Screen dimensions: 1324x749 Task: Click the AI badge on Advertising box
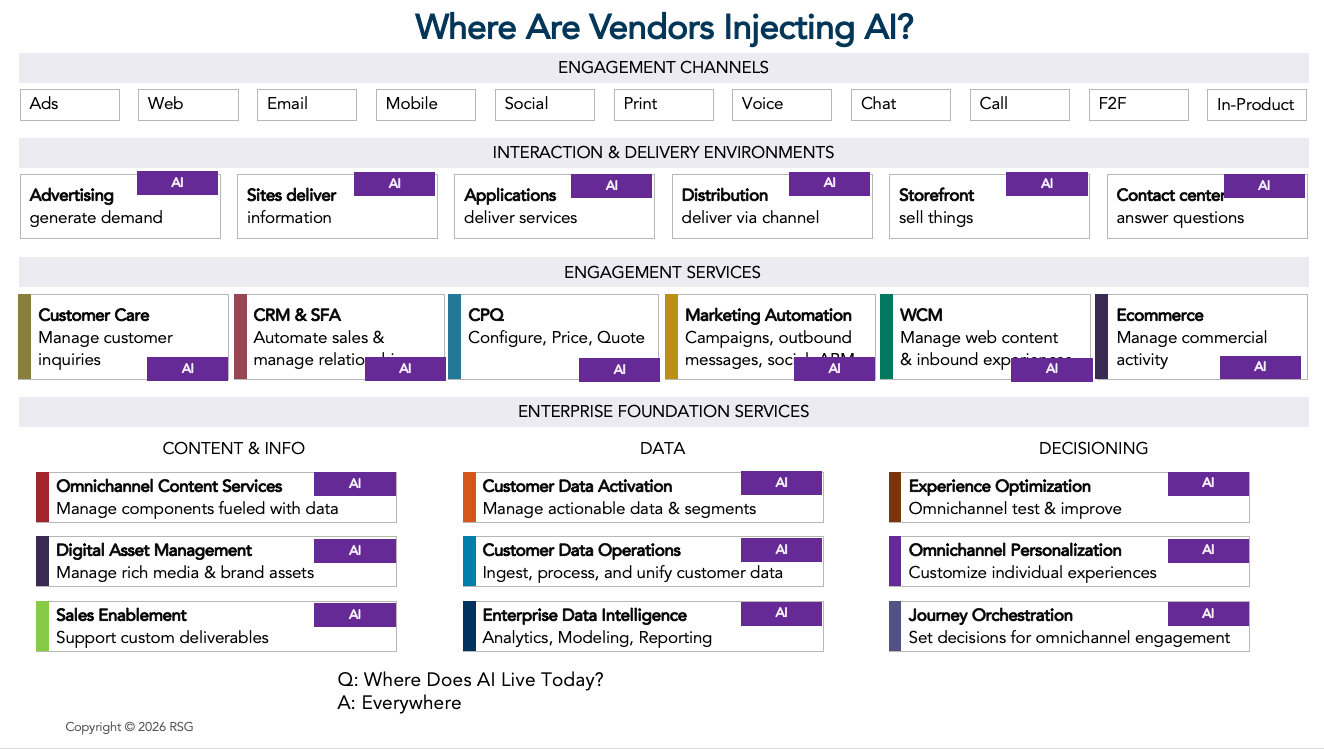pyautogui.click(x=177, y=183)
